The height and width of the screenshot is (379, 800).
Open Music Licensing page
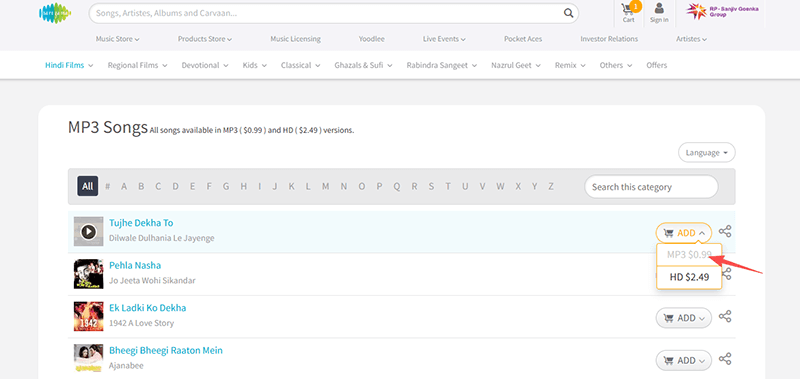pos(295,39)
